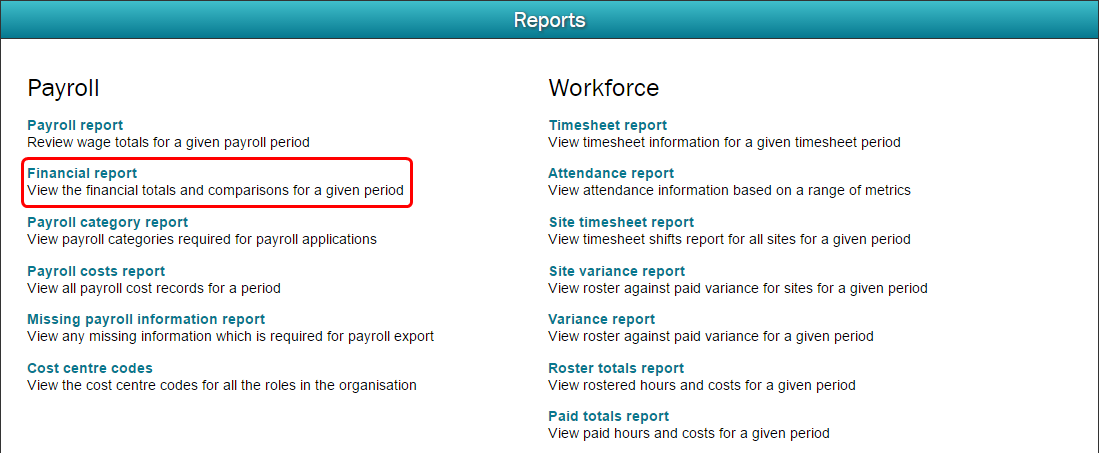Open the Cost centre codes link
The height and width of the screenshot is (453, 1099).
pyautogui.click(x=90, y=368)
